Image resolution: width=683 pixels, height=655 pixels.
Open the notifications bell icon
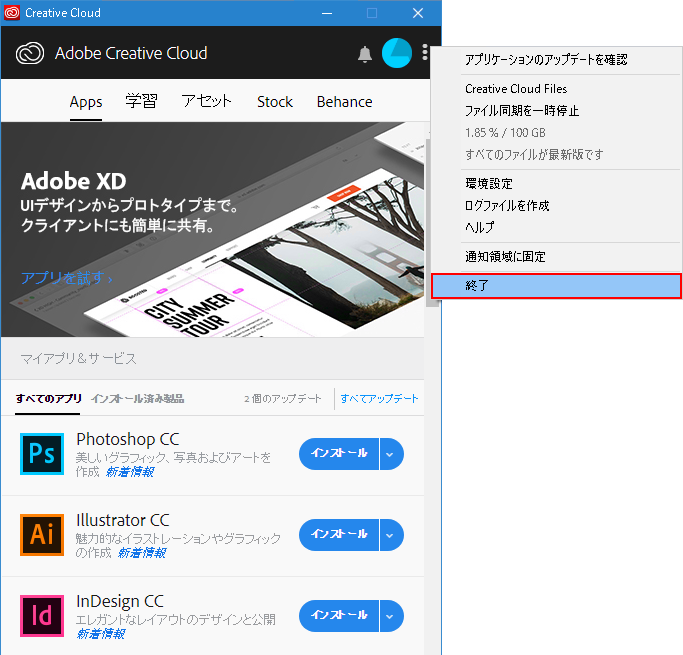point(365,54)
